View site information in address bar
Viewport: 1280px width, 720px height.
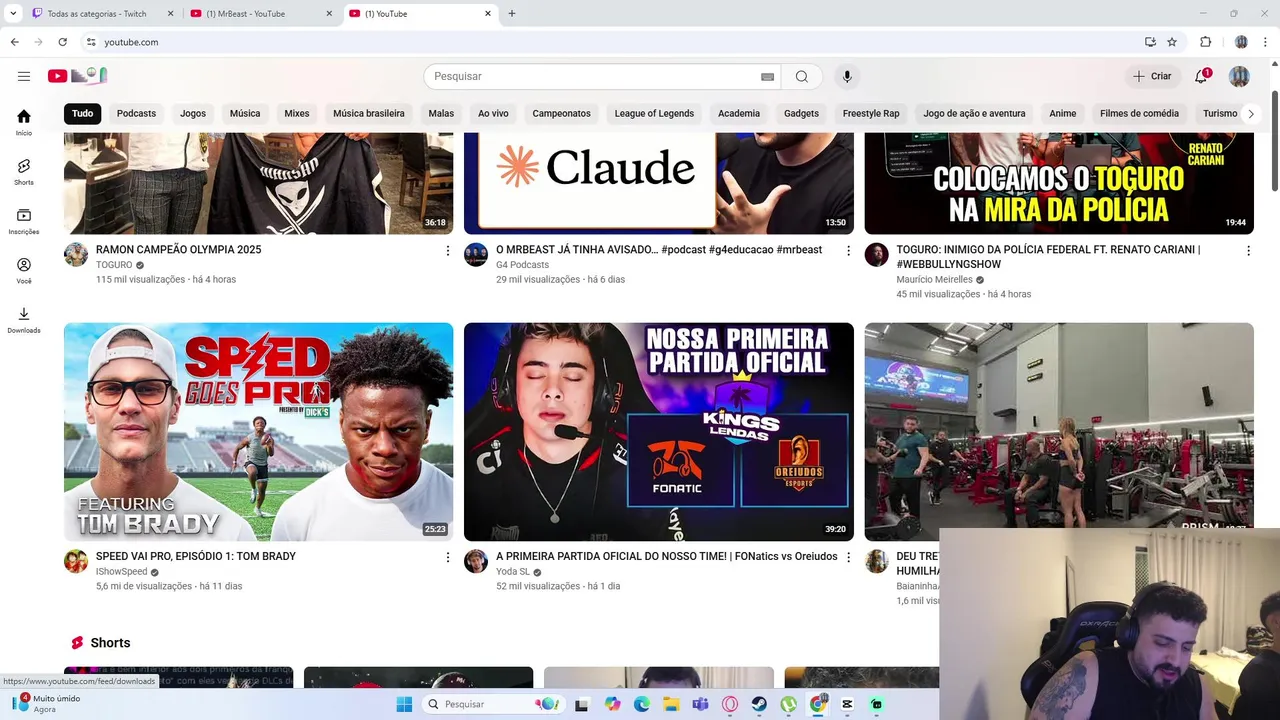click(91, 42)
